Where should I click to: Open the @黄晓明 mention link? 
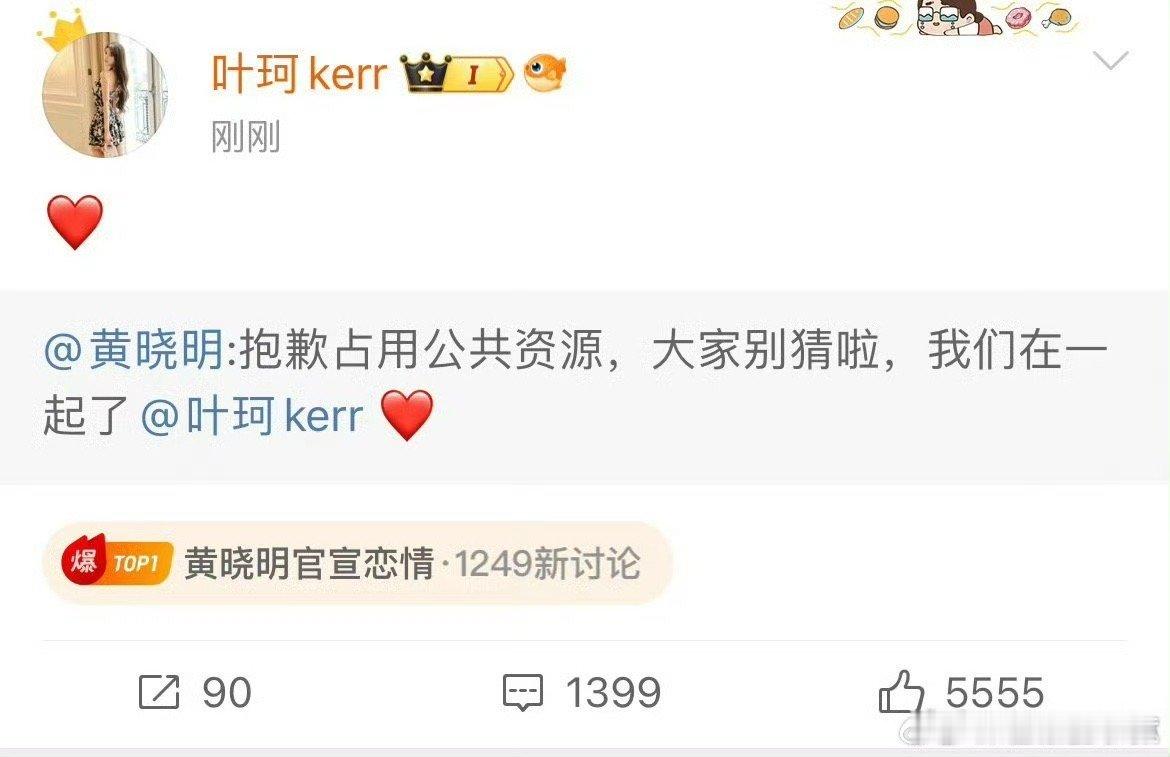(134, 350)
